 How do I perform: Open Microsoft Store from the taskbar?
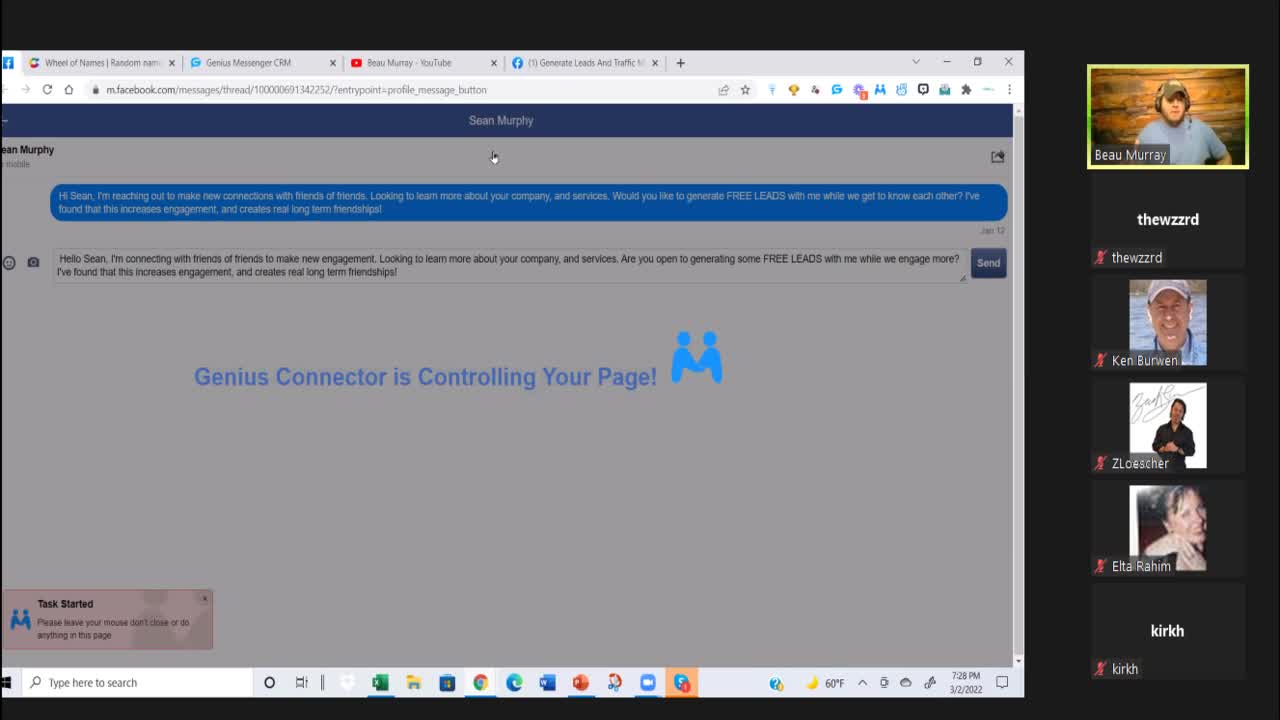pyautogui.click(x=447, y=683)
